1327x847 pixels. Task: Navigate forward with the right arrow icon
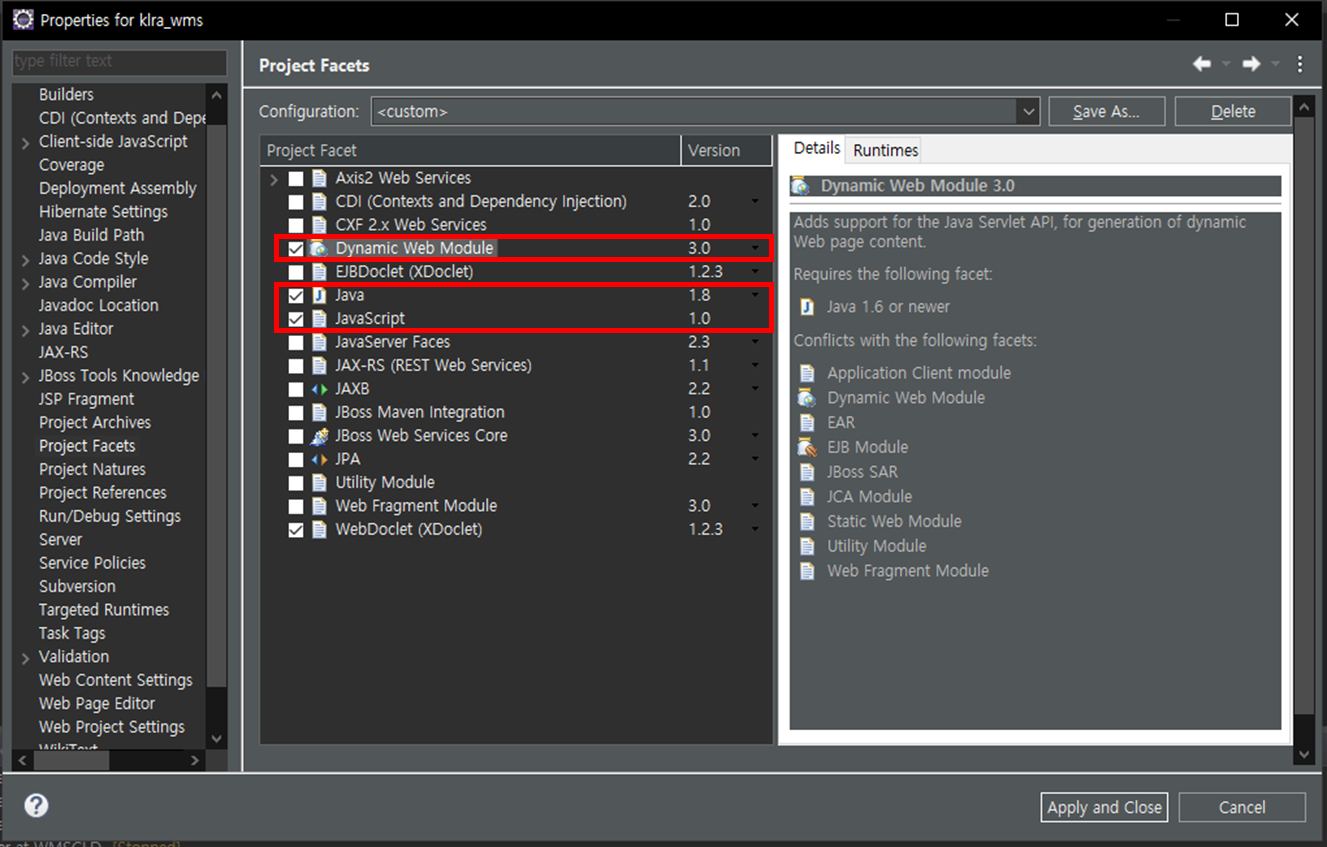1251,65
